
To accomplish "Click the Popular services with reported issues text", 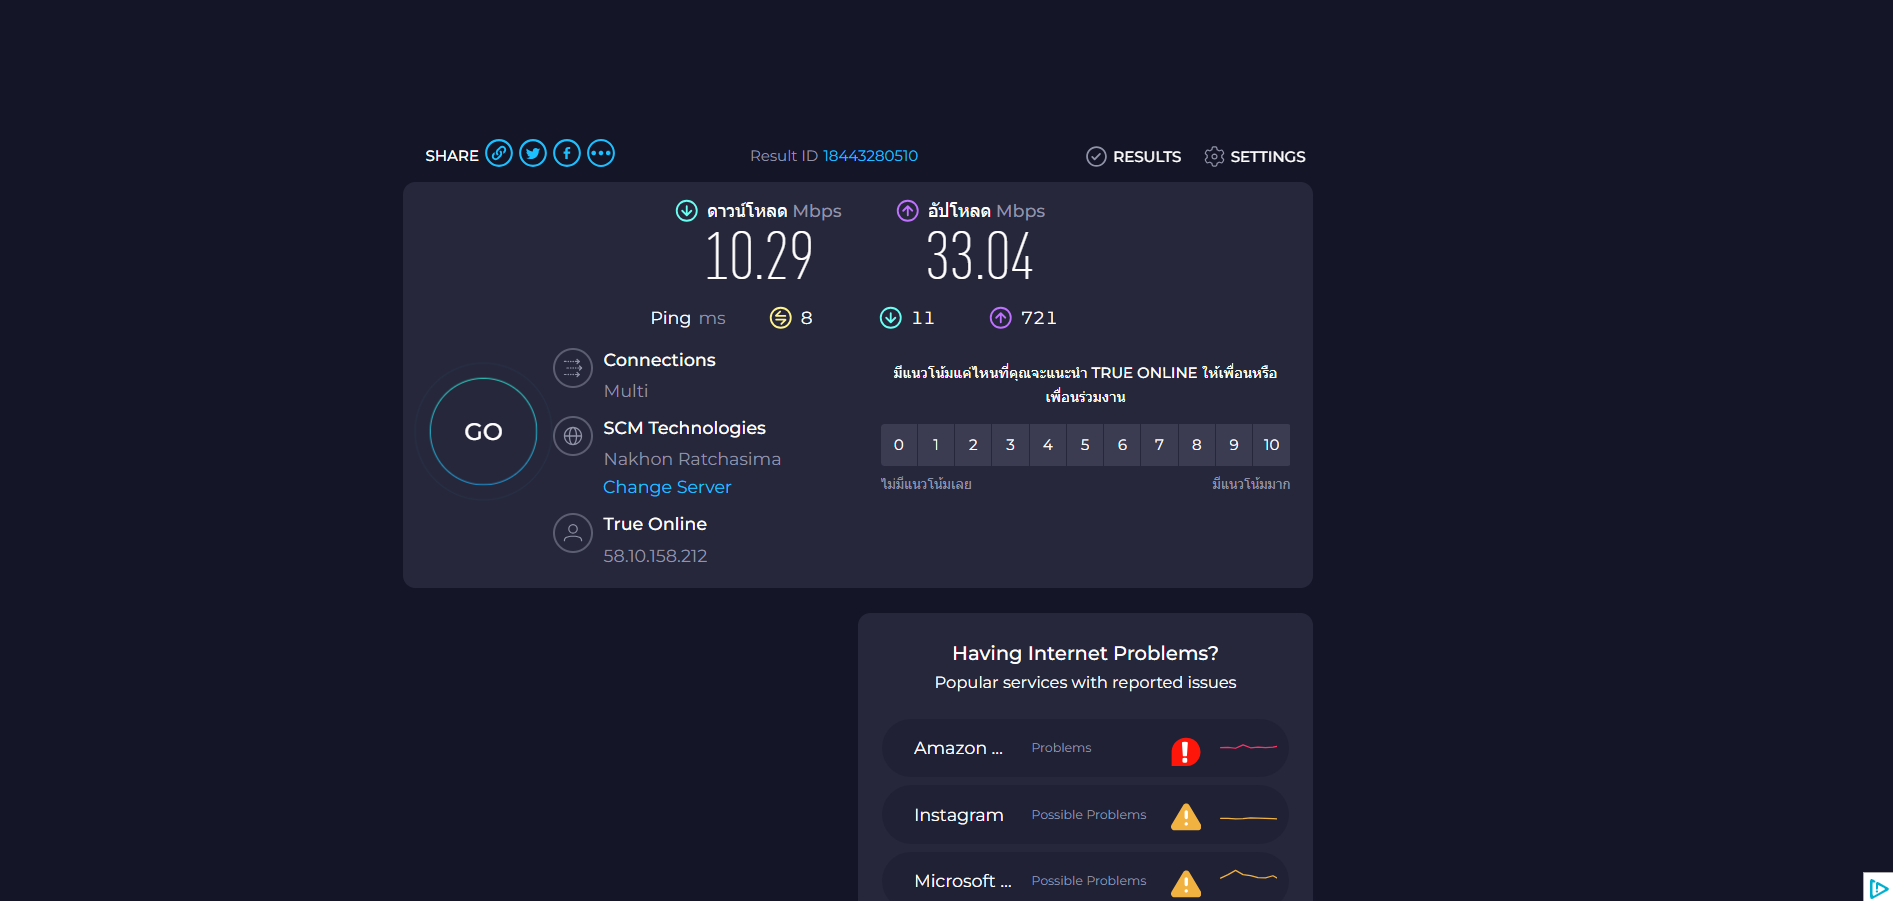I will pos(1085,682).
